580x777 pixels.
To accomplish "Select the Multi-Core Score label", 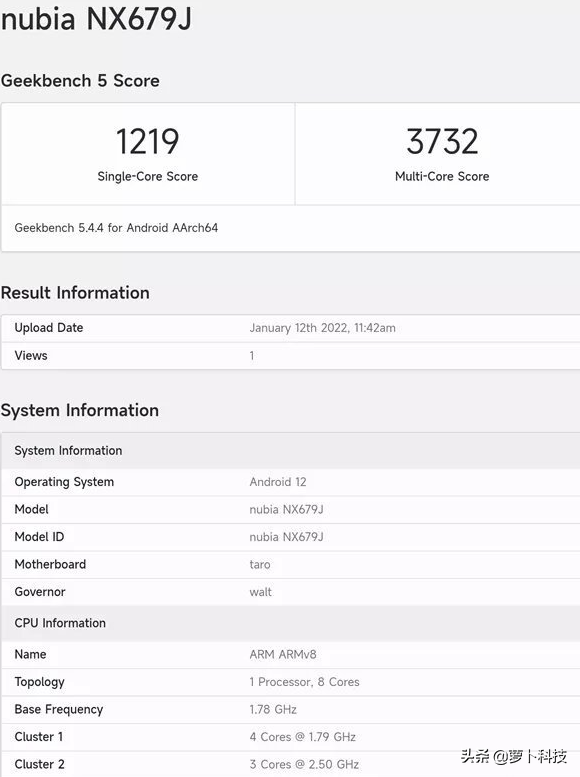I will coord(442,176).
